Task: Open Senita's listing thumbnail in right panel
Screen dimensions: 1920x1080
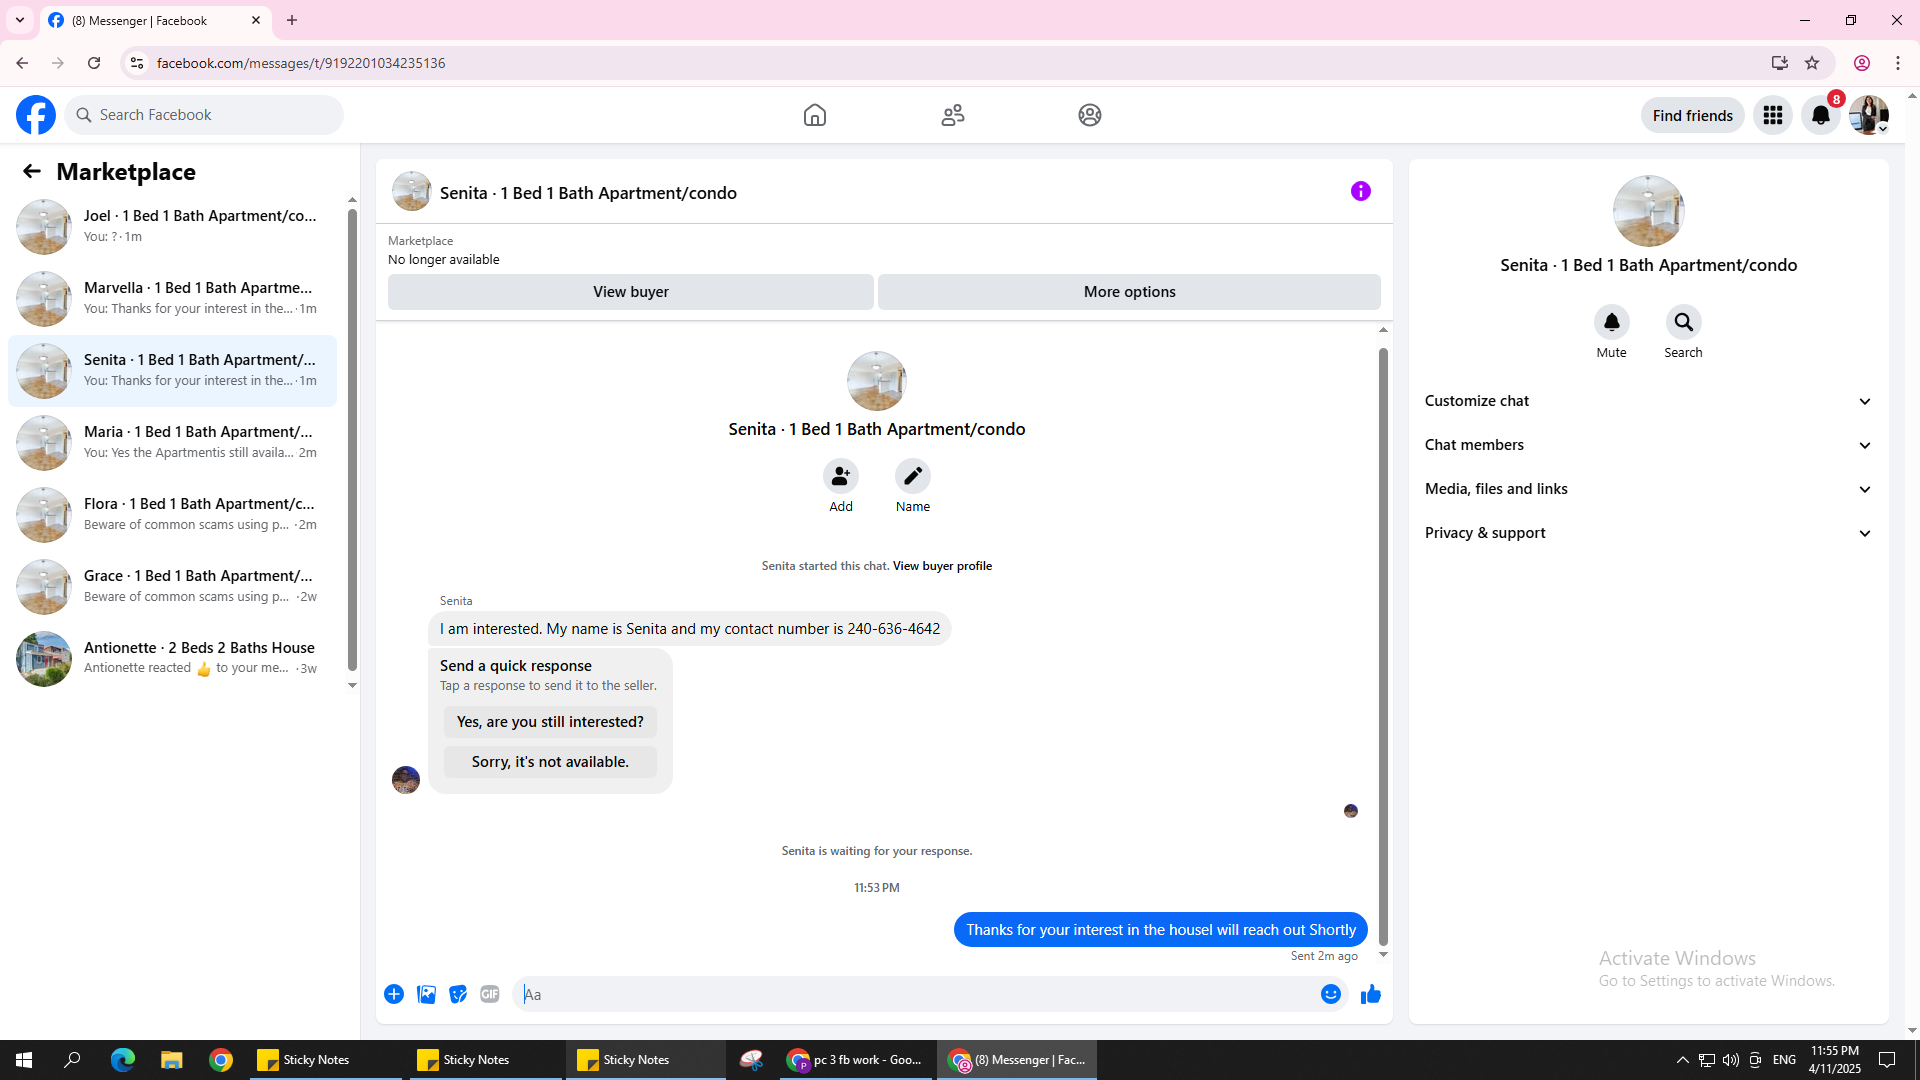Action: (1648, 211)
